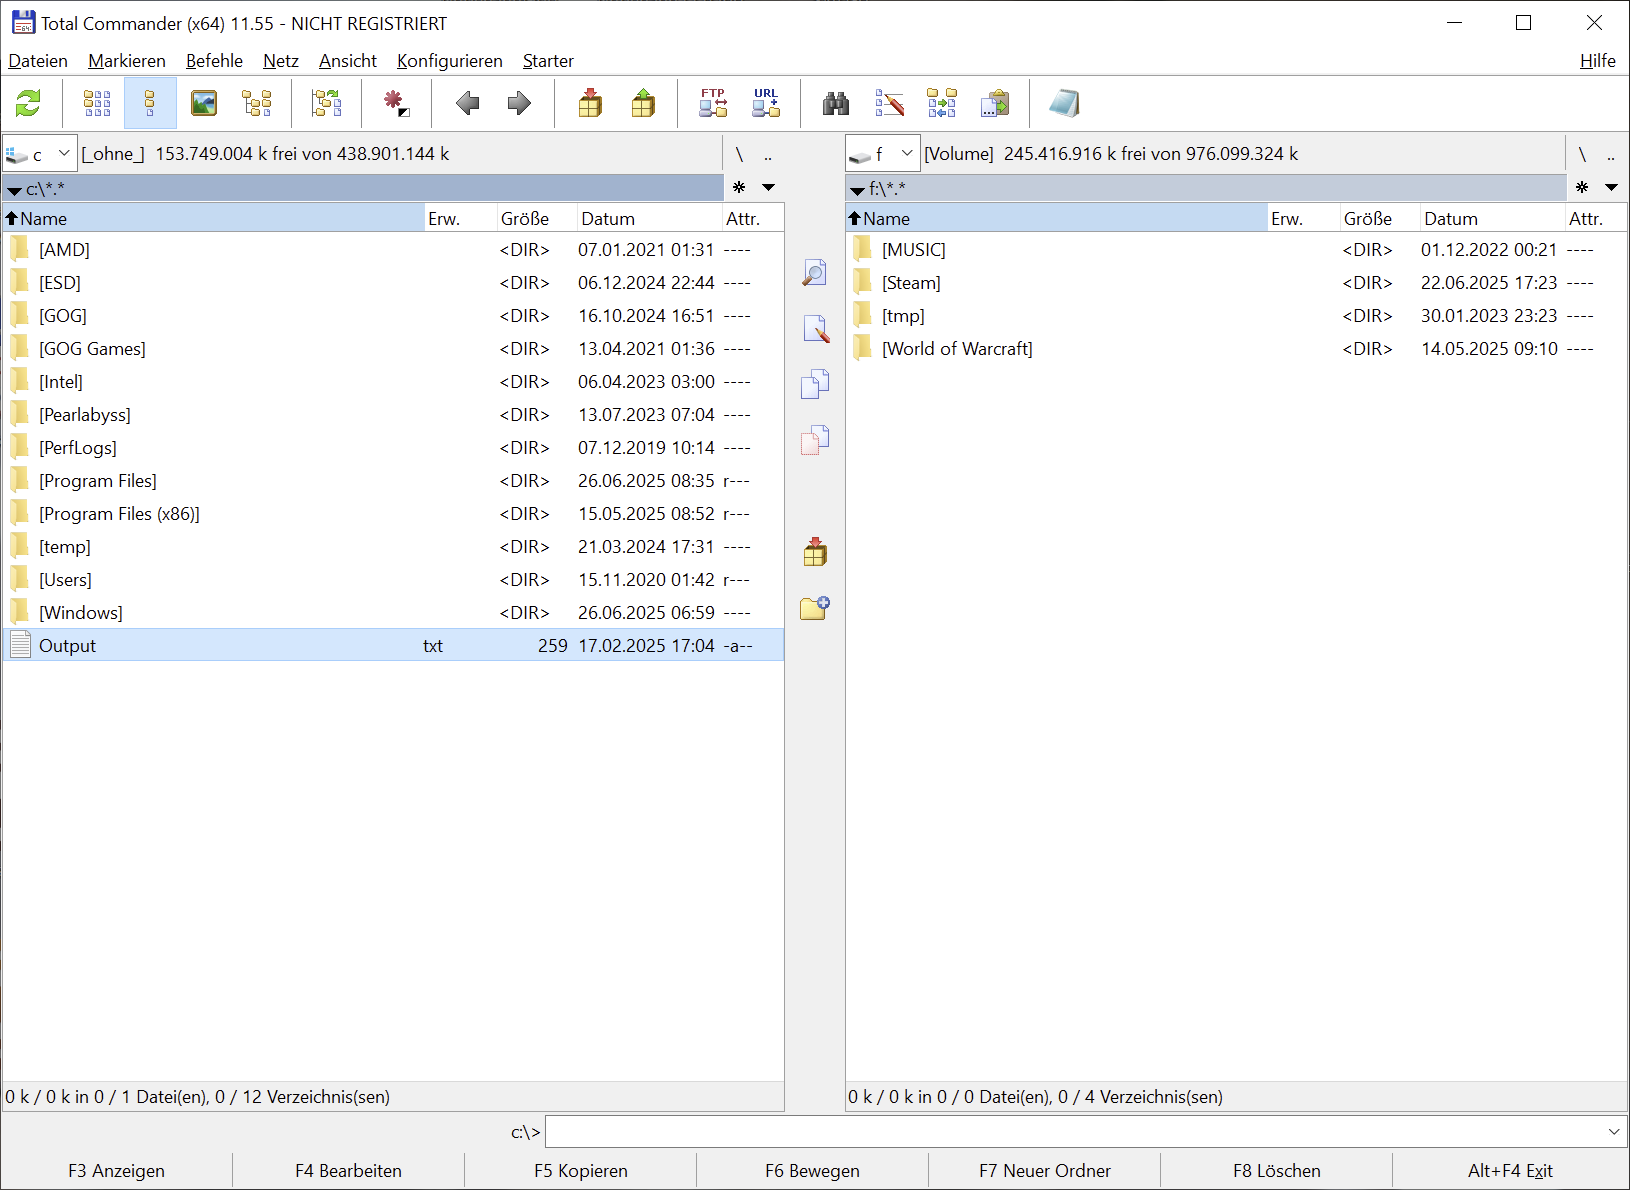Viewport: 1630px width, 1190px height.
Task: Go to parent with right panel dots button
Action: point(1611,154)
